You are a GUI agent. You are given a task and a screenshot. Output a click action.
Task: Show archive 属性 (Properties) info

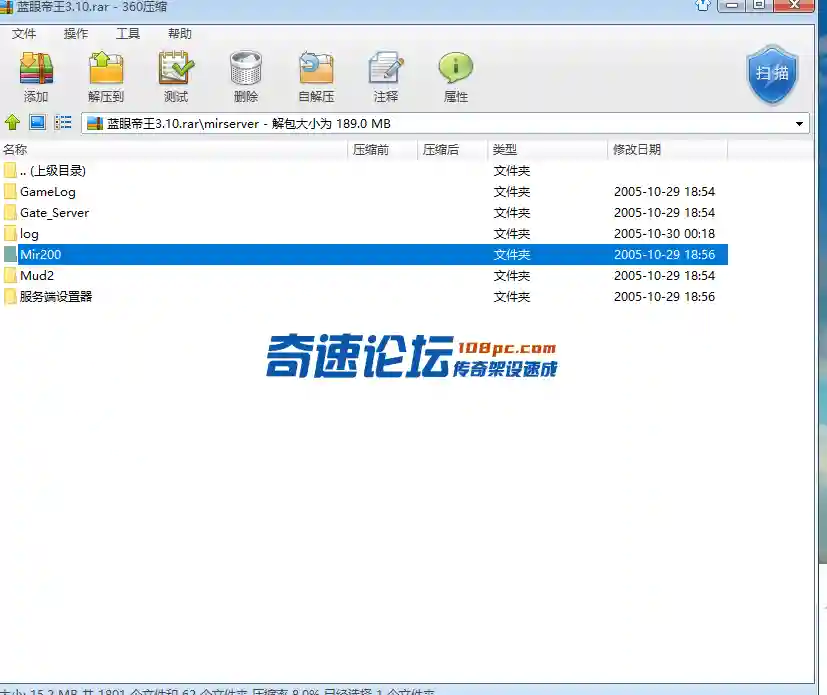tap(456, 68)
